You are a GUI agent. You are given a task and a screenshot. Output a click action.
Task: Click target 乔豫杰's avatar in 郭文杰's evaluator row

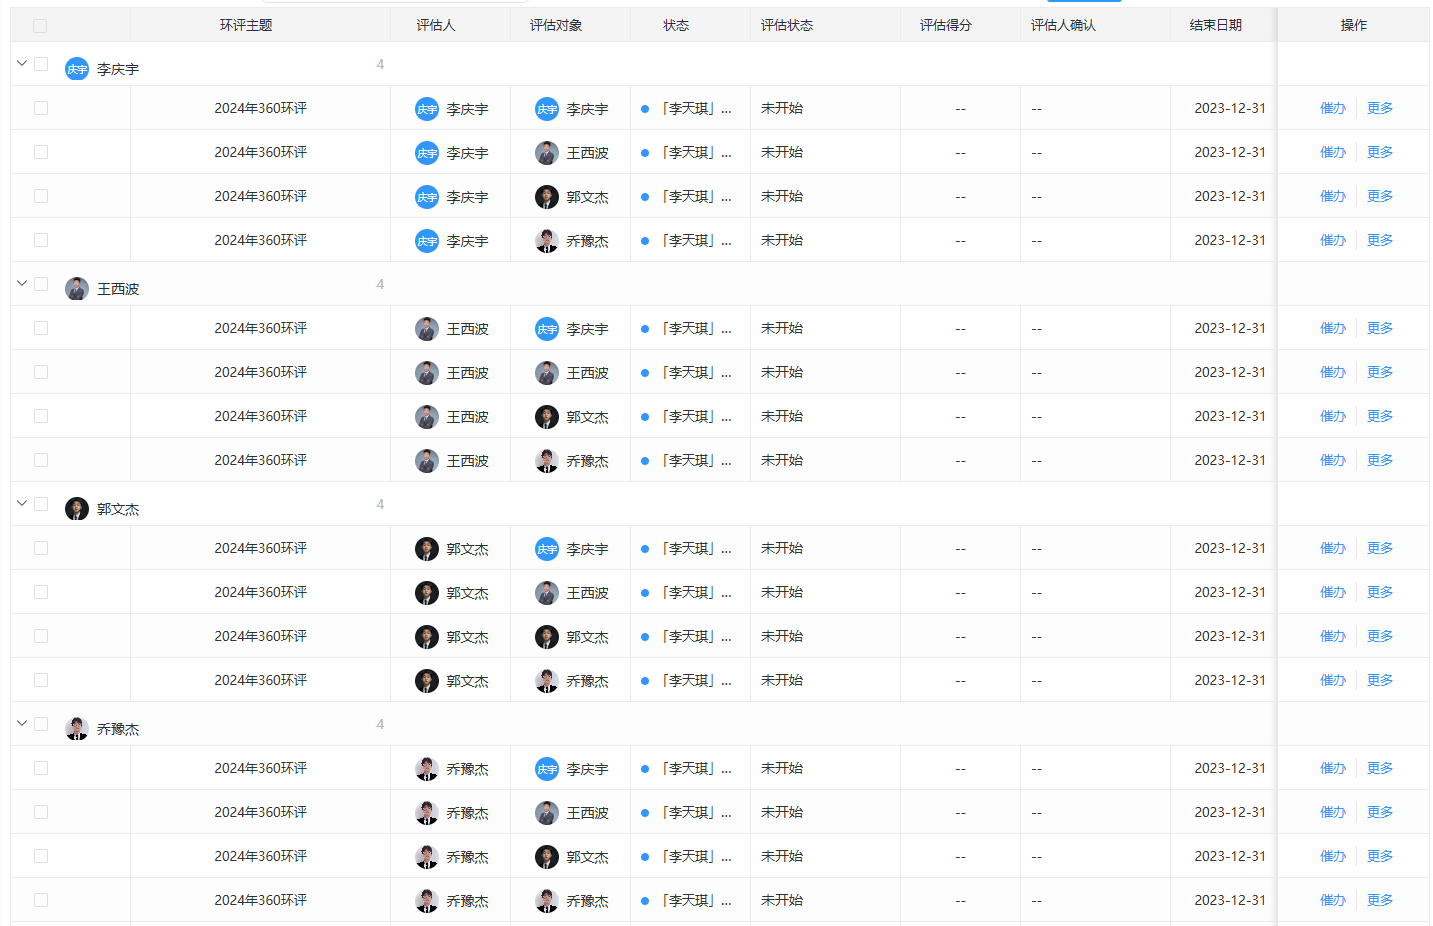pyautogui.click(x=546, y=681)
